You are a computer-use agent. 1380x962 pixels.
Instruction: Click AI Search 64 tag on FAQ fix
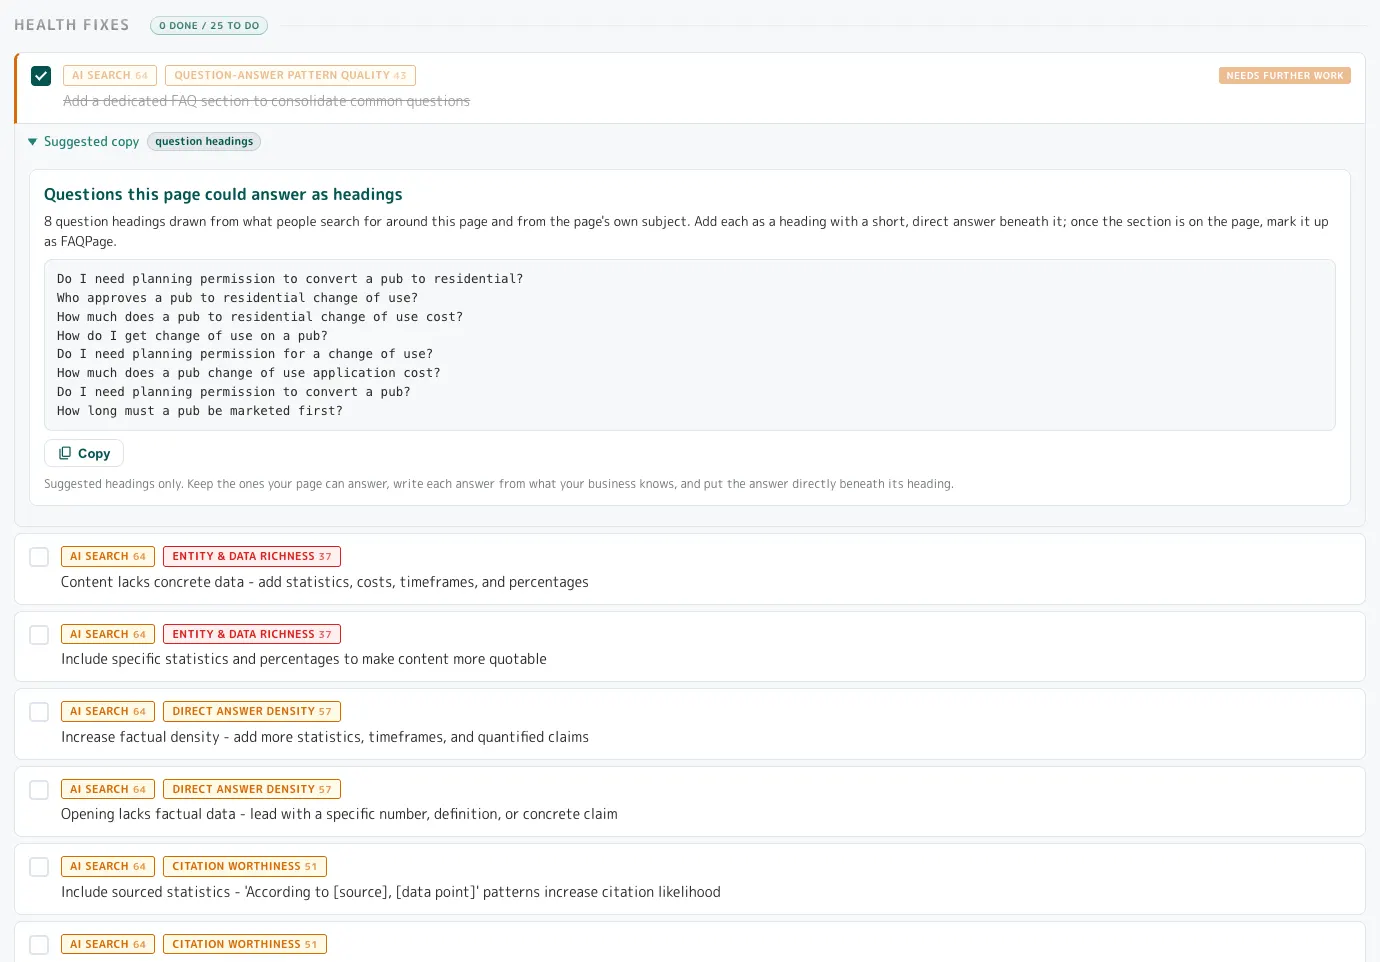pyautogui.click(x=110, y=75)
